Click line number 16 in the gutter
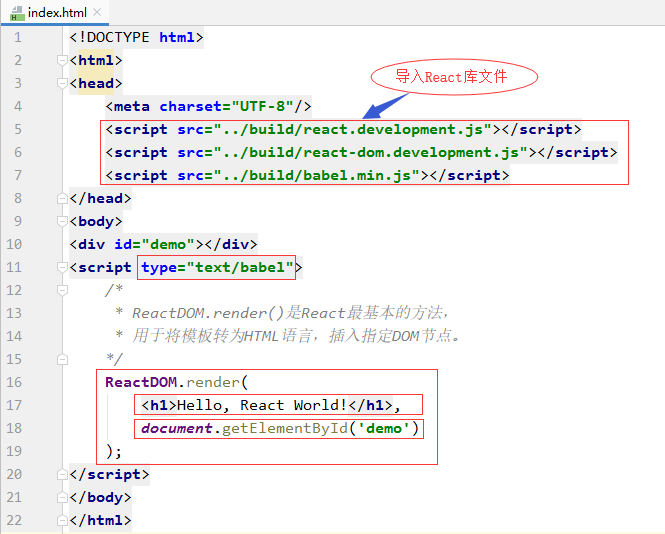The image size is (665, 534). coord(14,382)
